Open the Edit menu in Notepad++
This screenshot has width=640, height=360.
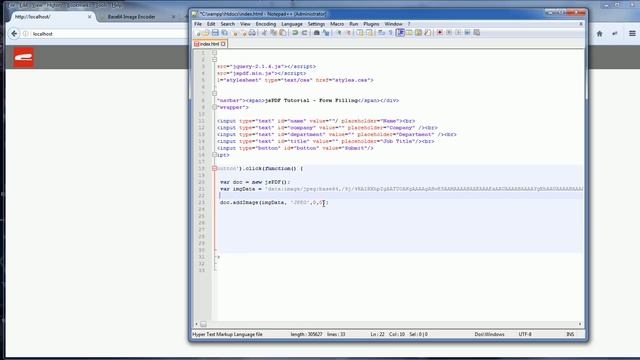(211, 24)
